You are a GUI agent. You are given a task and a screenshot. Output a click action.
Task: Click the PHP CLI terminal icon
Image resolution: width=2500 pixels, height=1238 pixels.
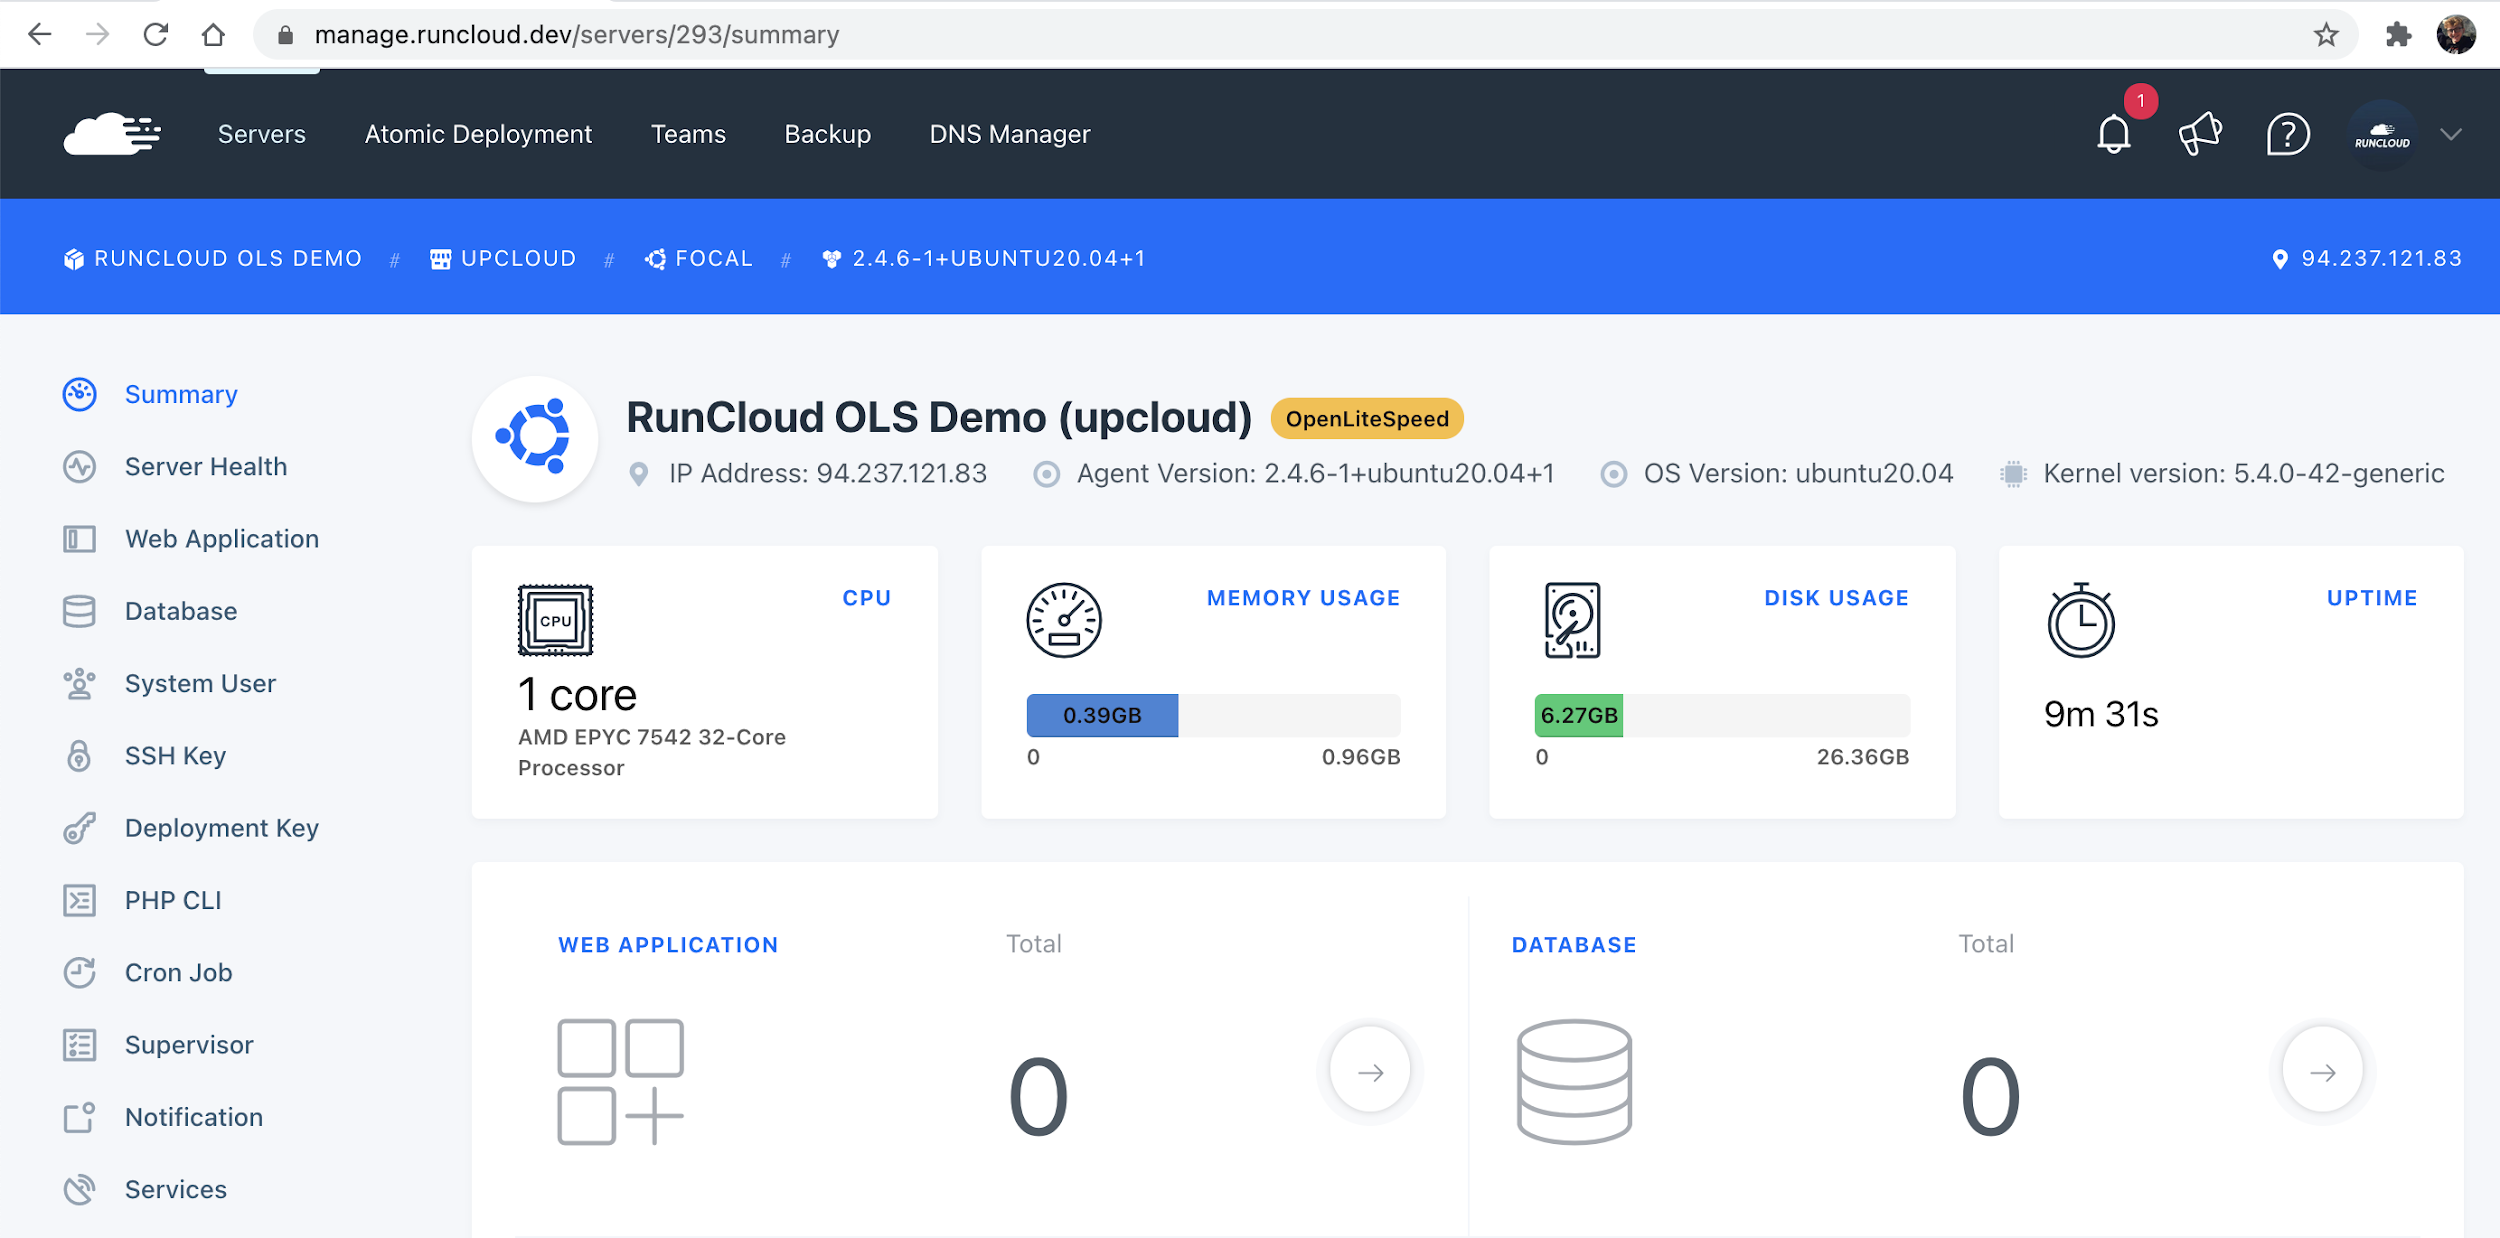(x=79, y=900)
